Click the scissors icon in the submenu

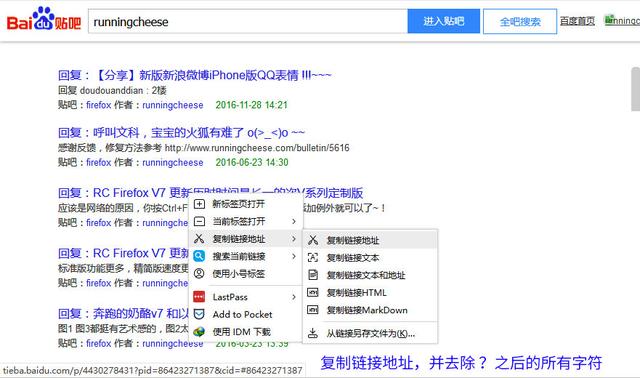(x=313, y=240)
